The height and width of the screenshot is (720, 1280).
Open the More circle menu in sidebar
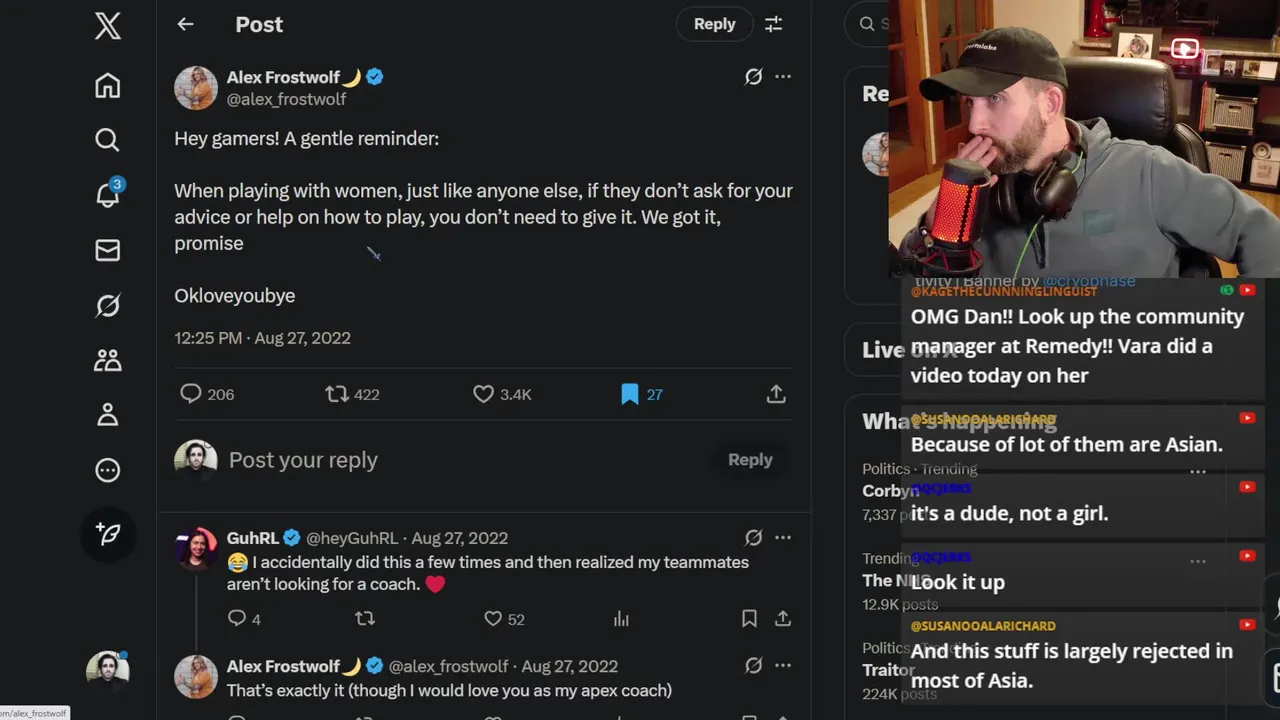point(108,470)
